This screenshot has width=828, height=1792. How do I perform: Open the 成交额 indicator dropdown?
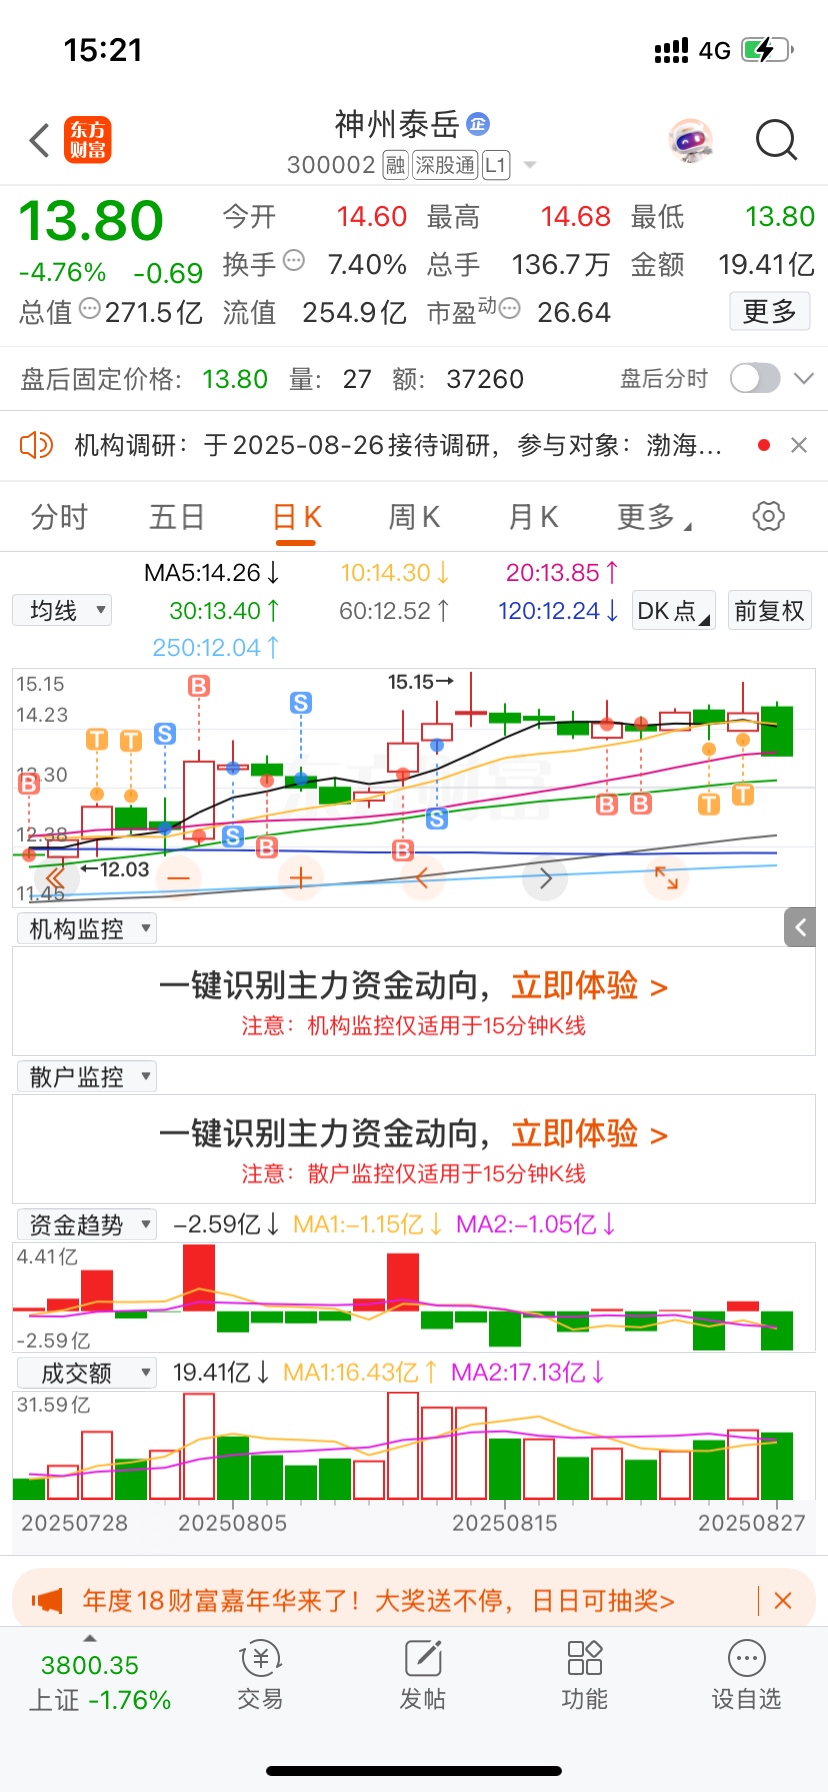(87, 1373)
